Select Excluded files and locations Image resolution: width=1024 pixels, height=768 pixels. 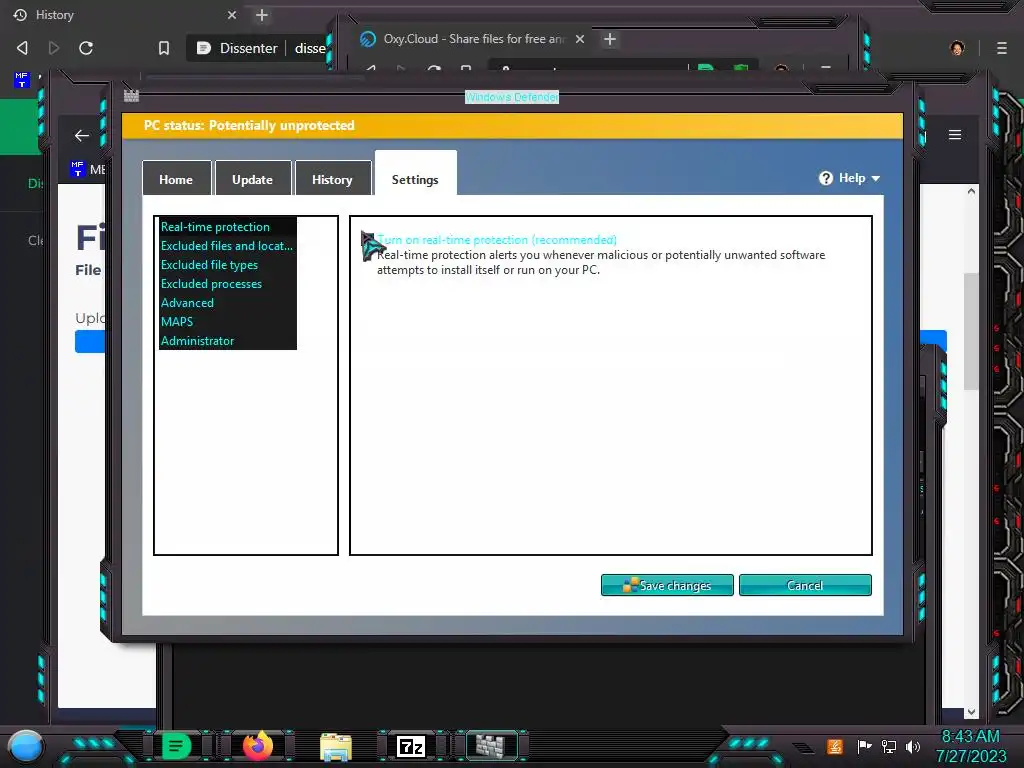tap(227, 246)
